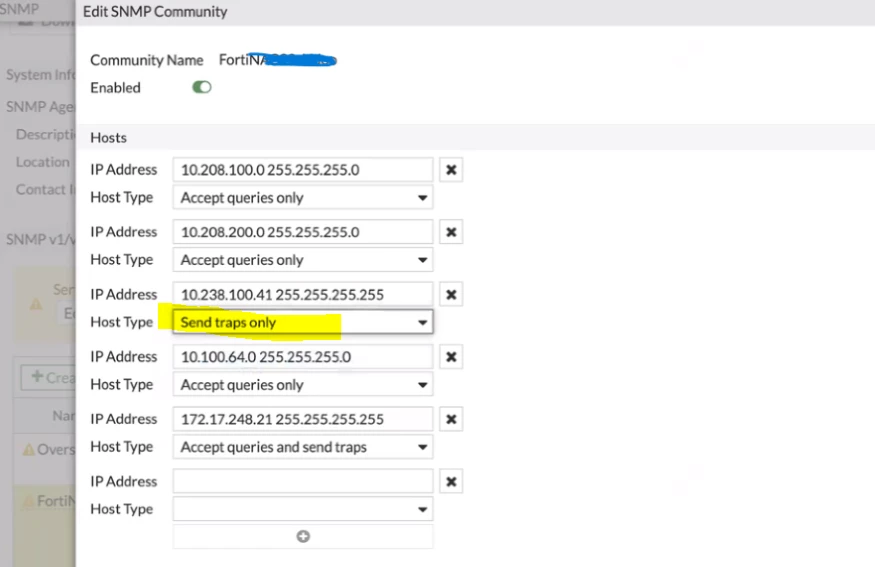875x567 pixels.
Task: Click the IP Address field containing 10.208.100.0
Action: (303, 170)
